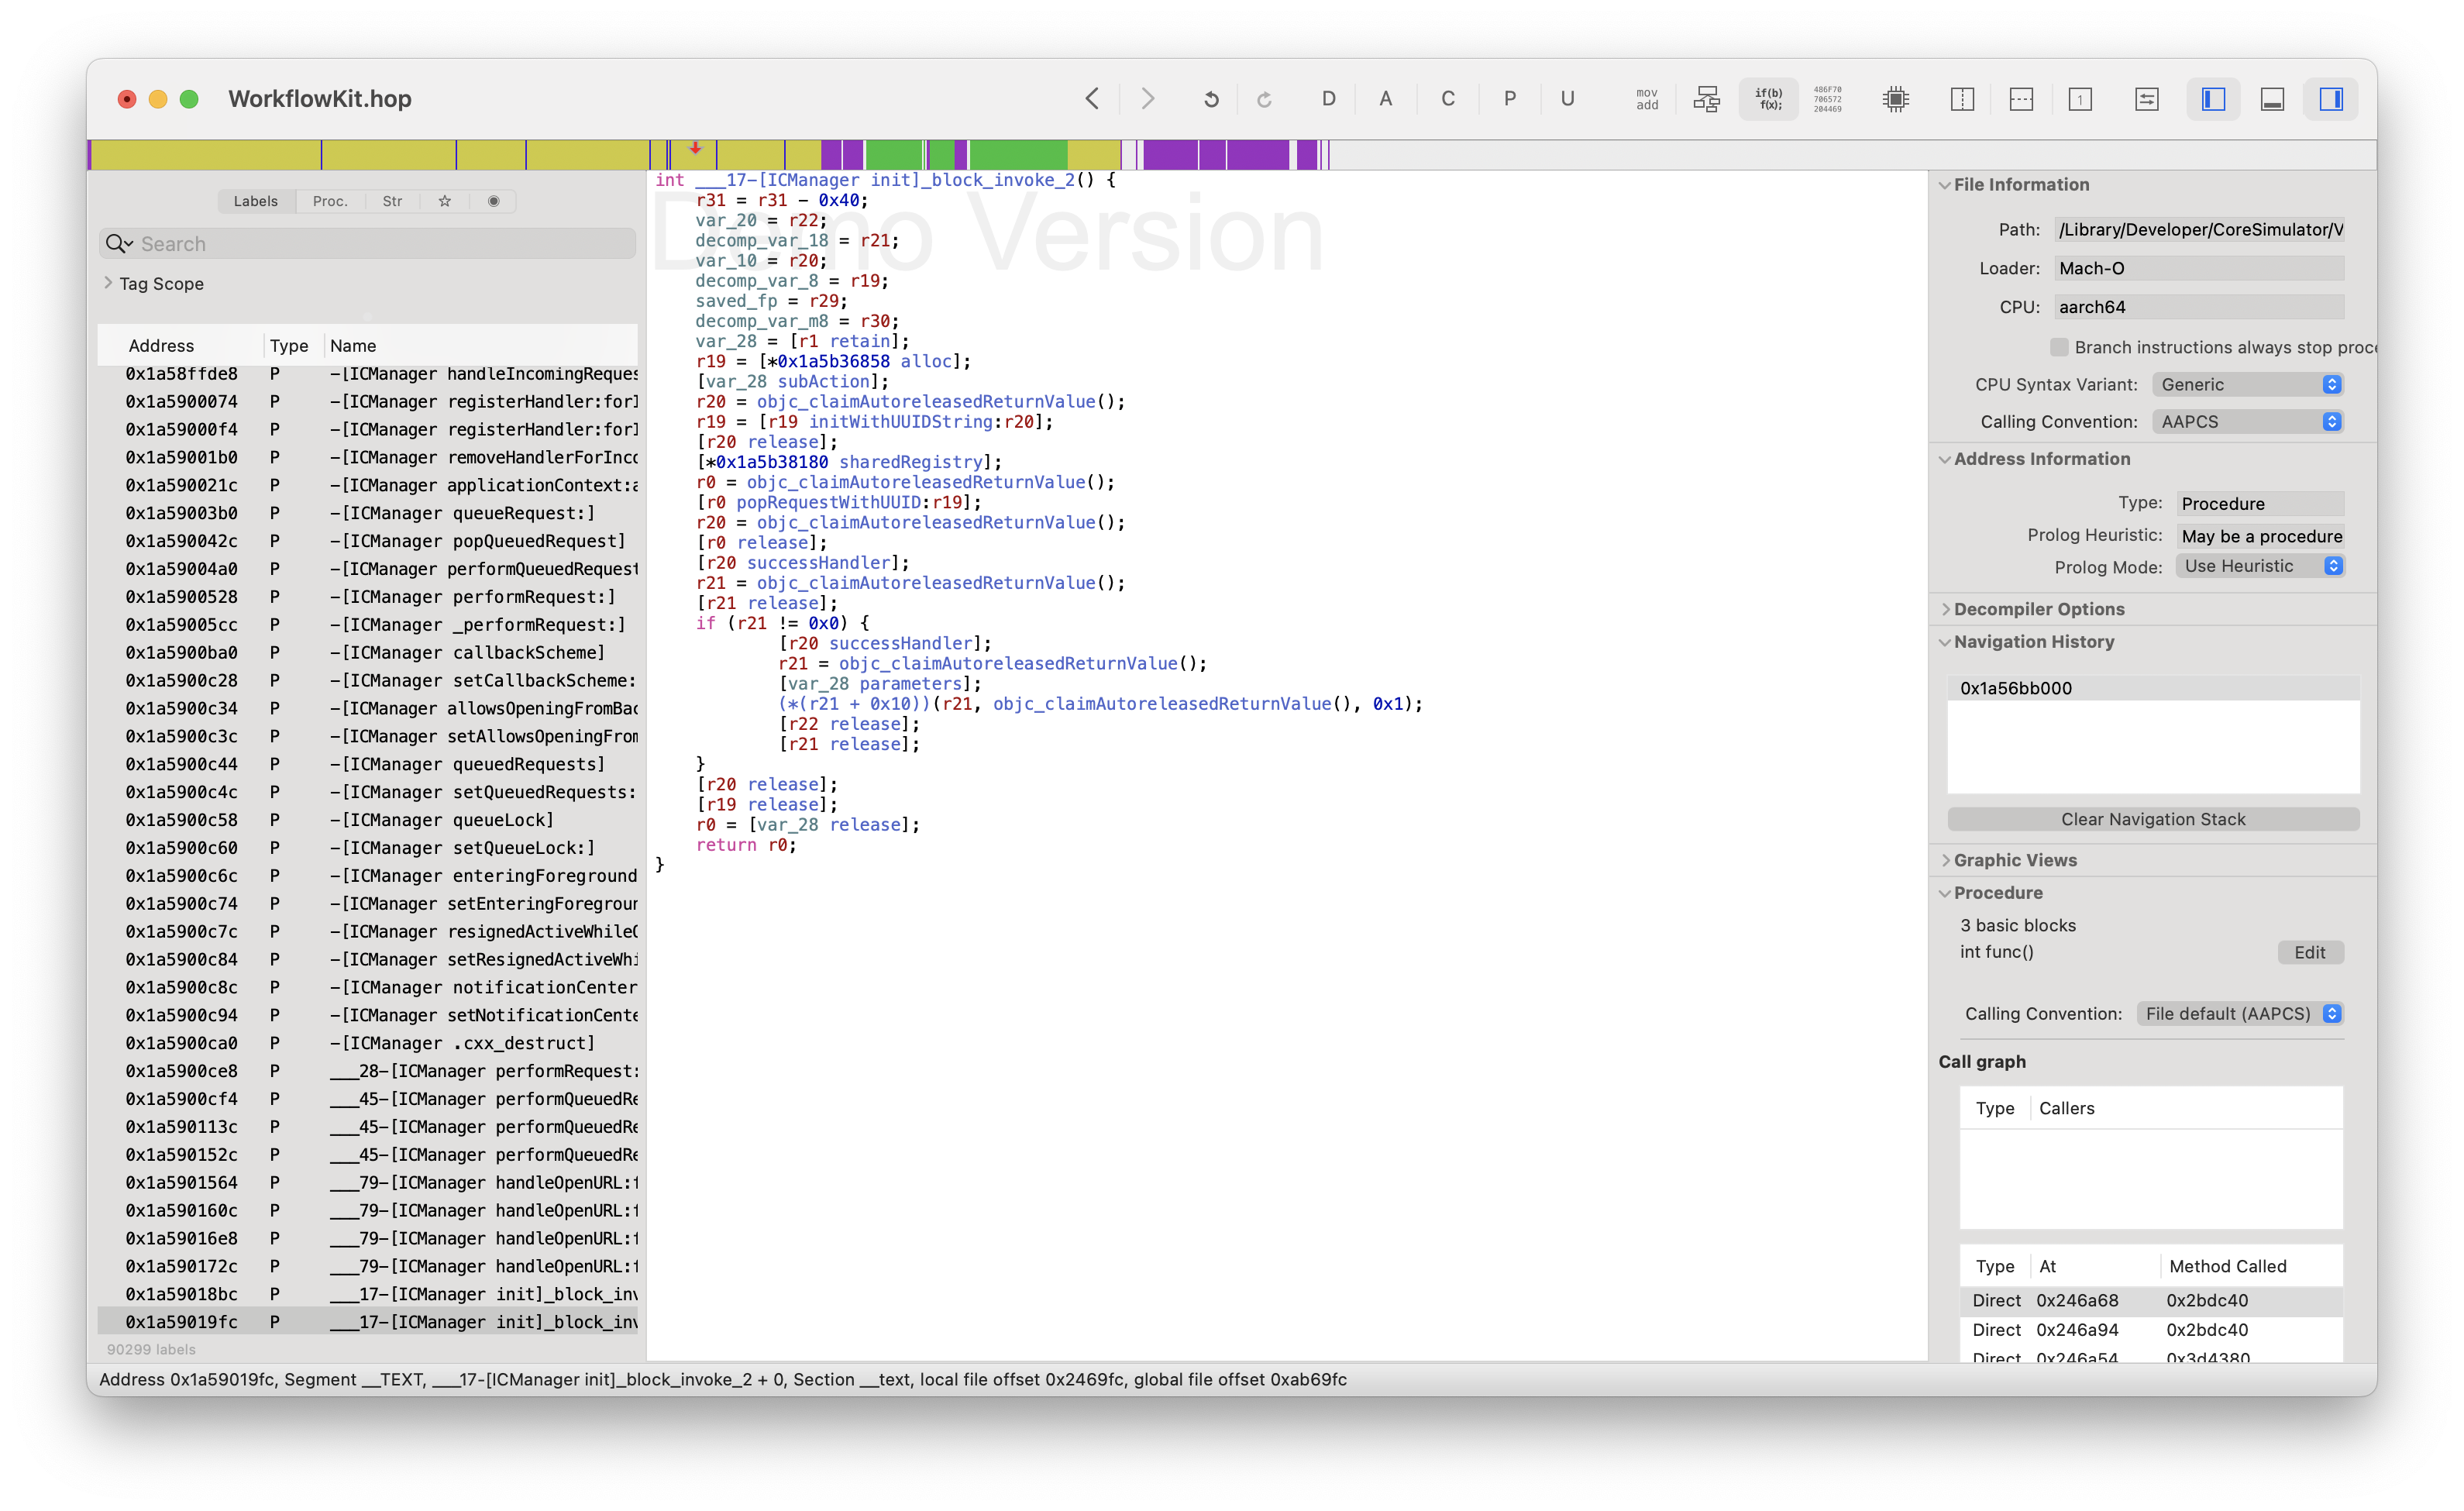Collapse the Address Information section

click(1945, 459)
